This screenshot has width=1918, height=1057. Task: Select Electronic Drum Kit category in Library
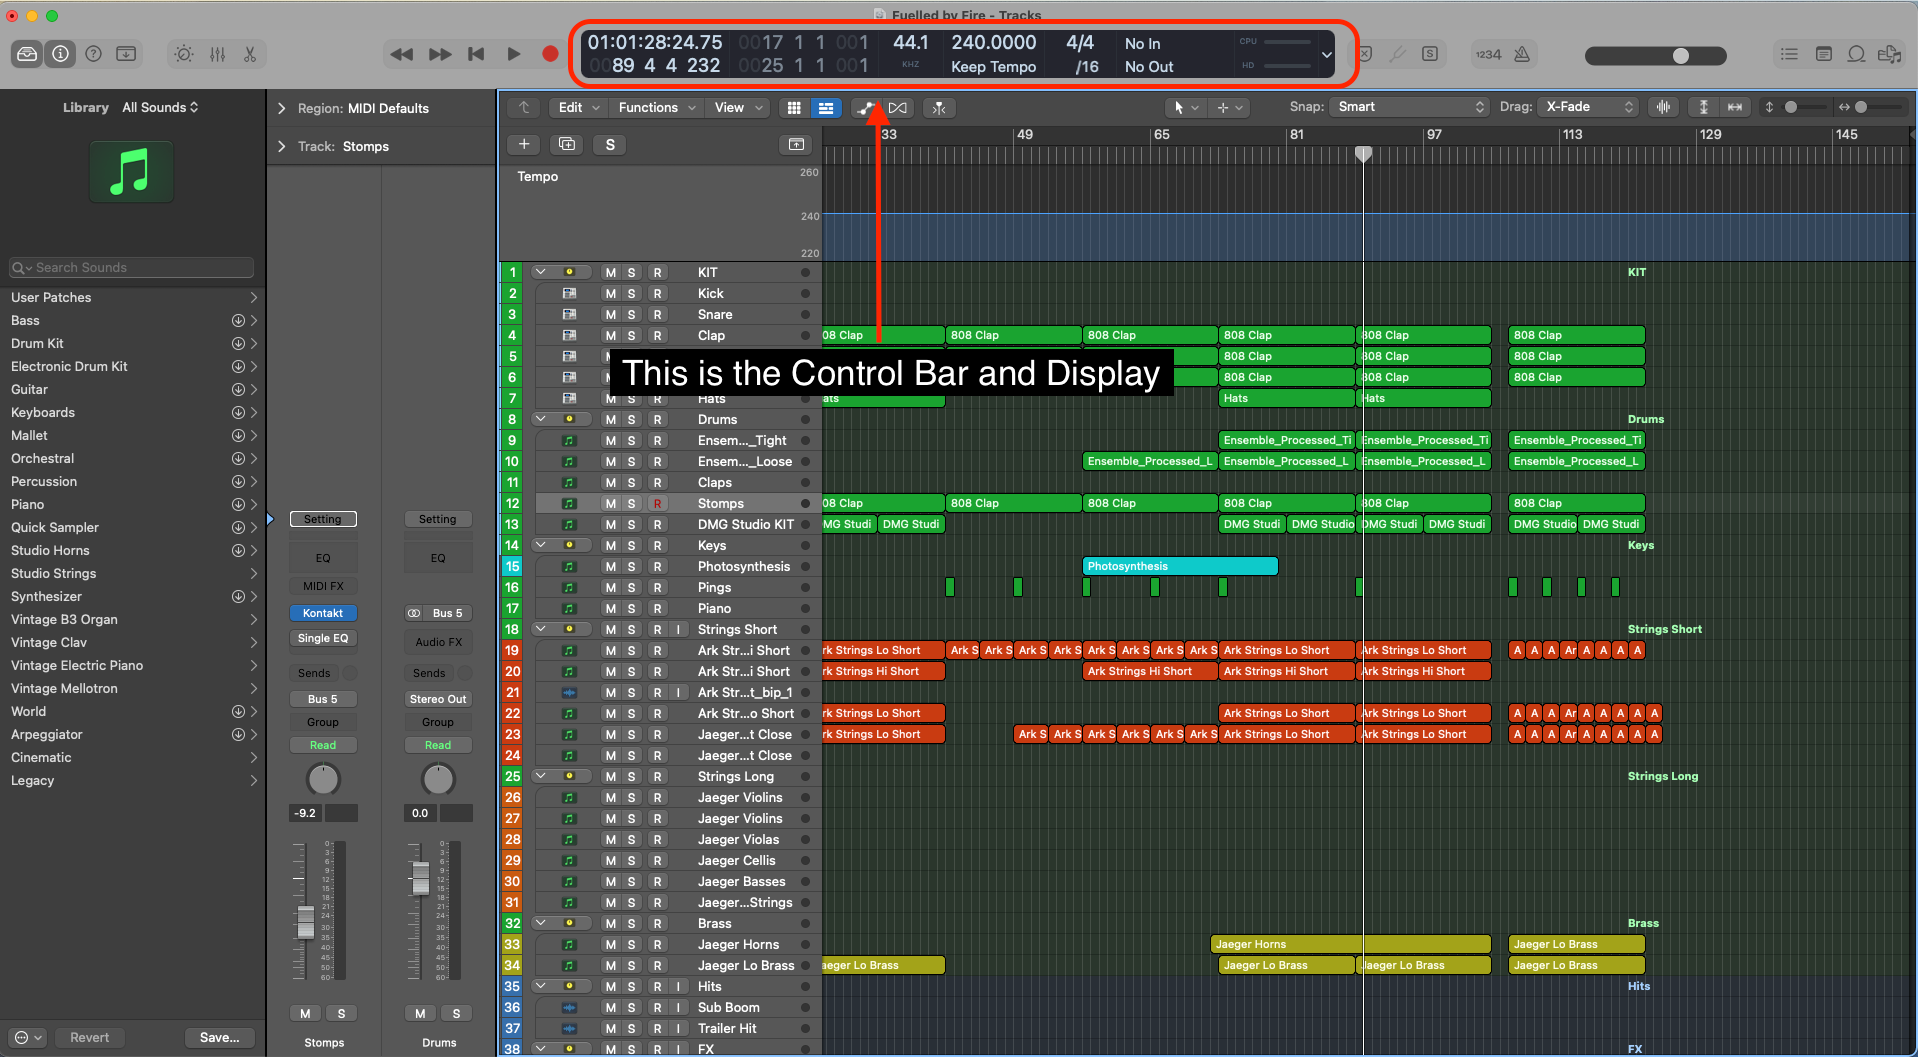click(133, 366)
